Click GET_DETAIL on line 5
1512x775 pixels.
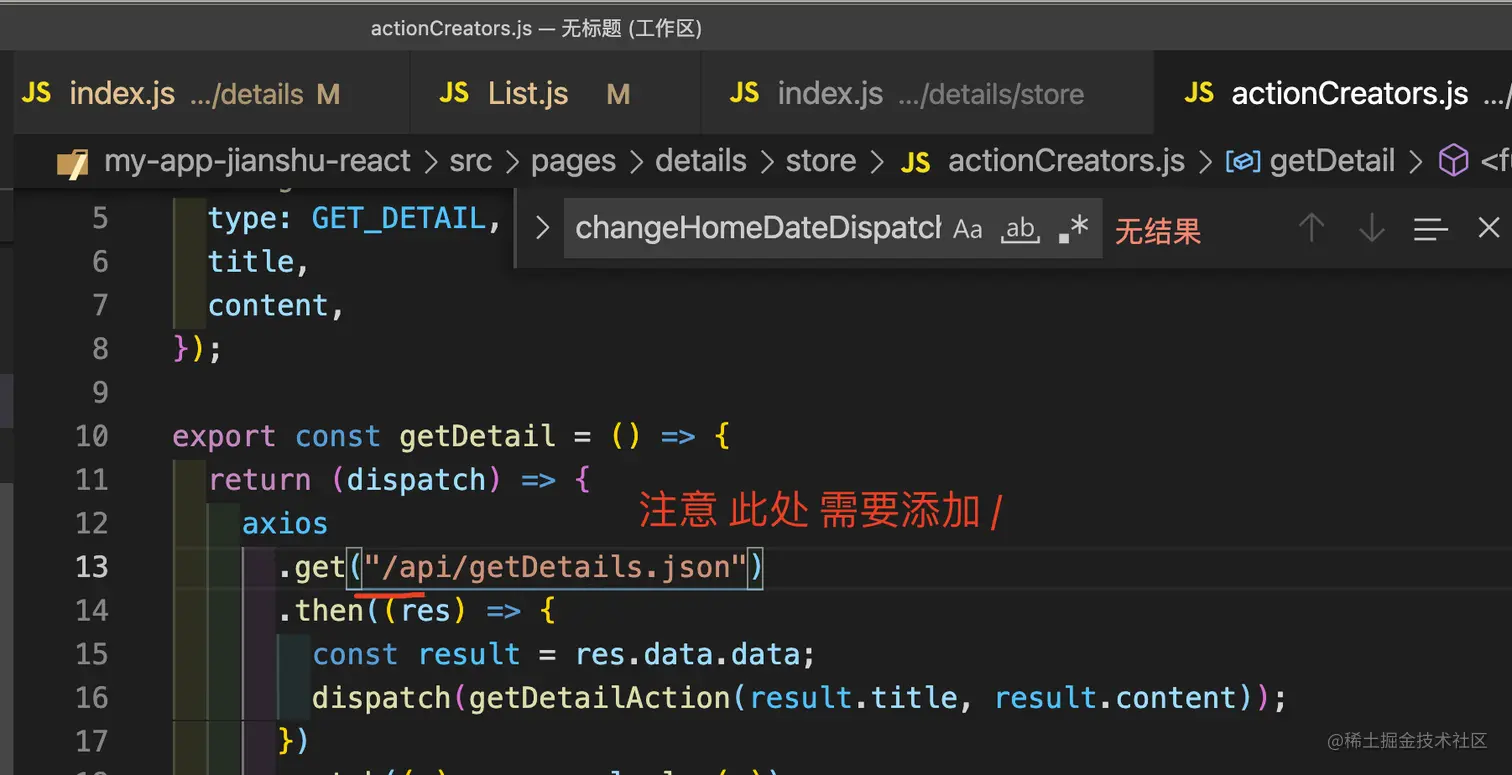click(398, 219)
